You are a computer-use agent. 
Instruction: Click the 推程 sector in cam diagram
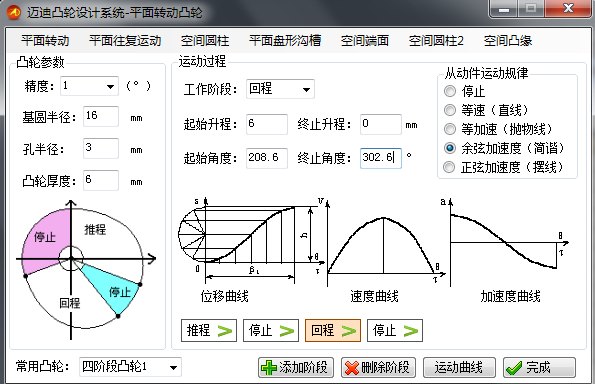101,231
